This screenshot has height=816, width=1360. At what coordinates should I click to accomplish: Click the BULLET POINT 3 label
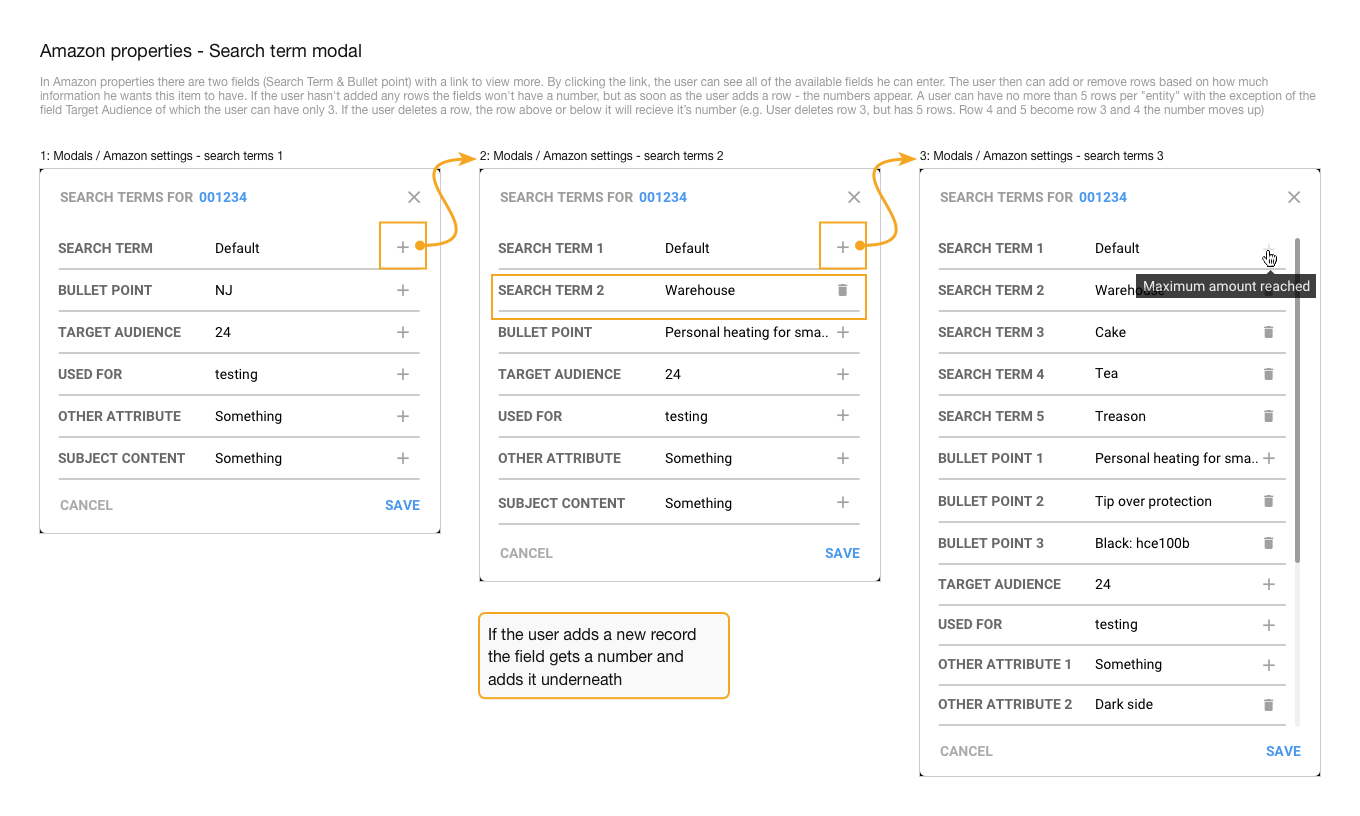pyautogui.click(x=991, y=543)
